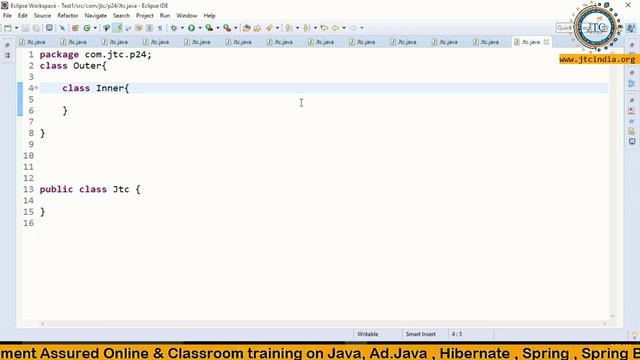Open the Refactor menu

[x=68, y=16]
